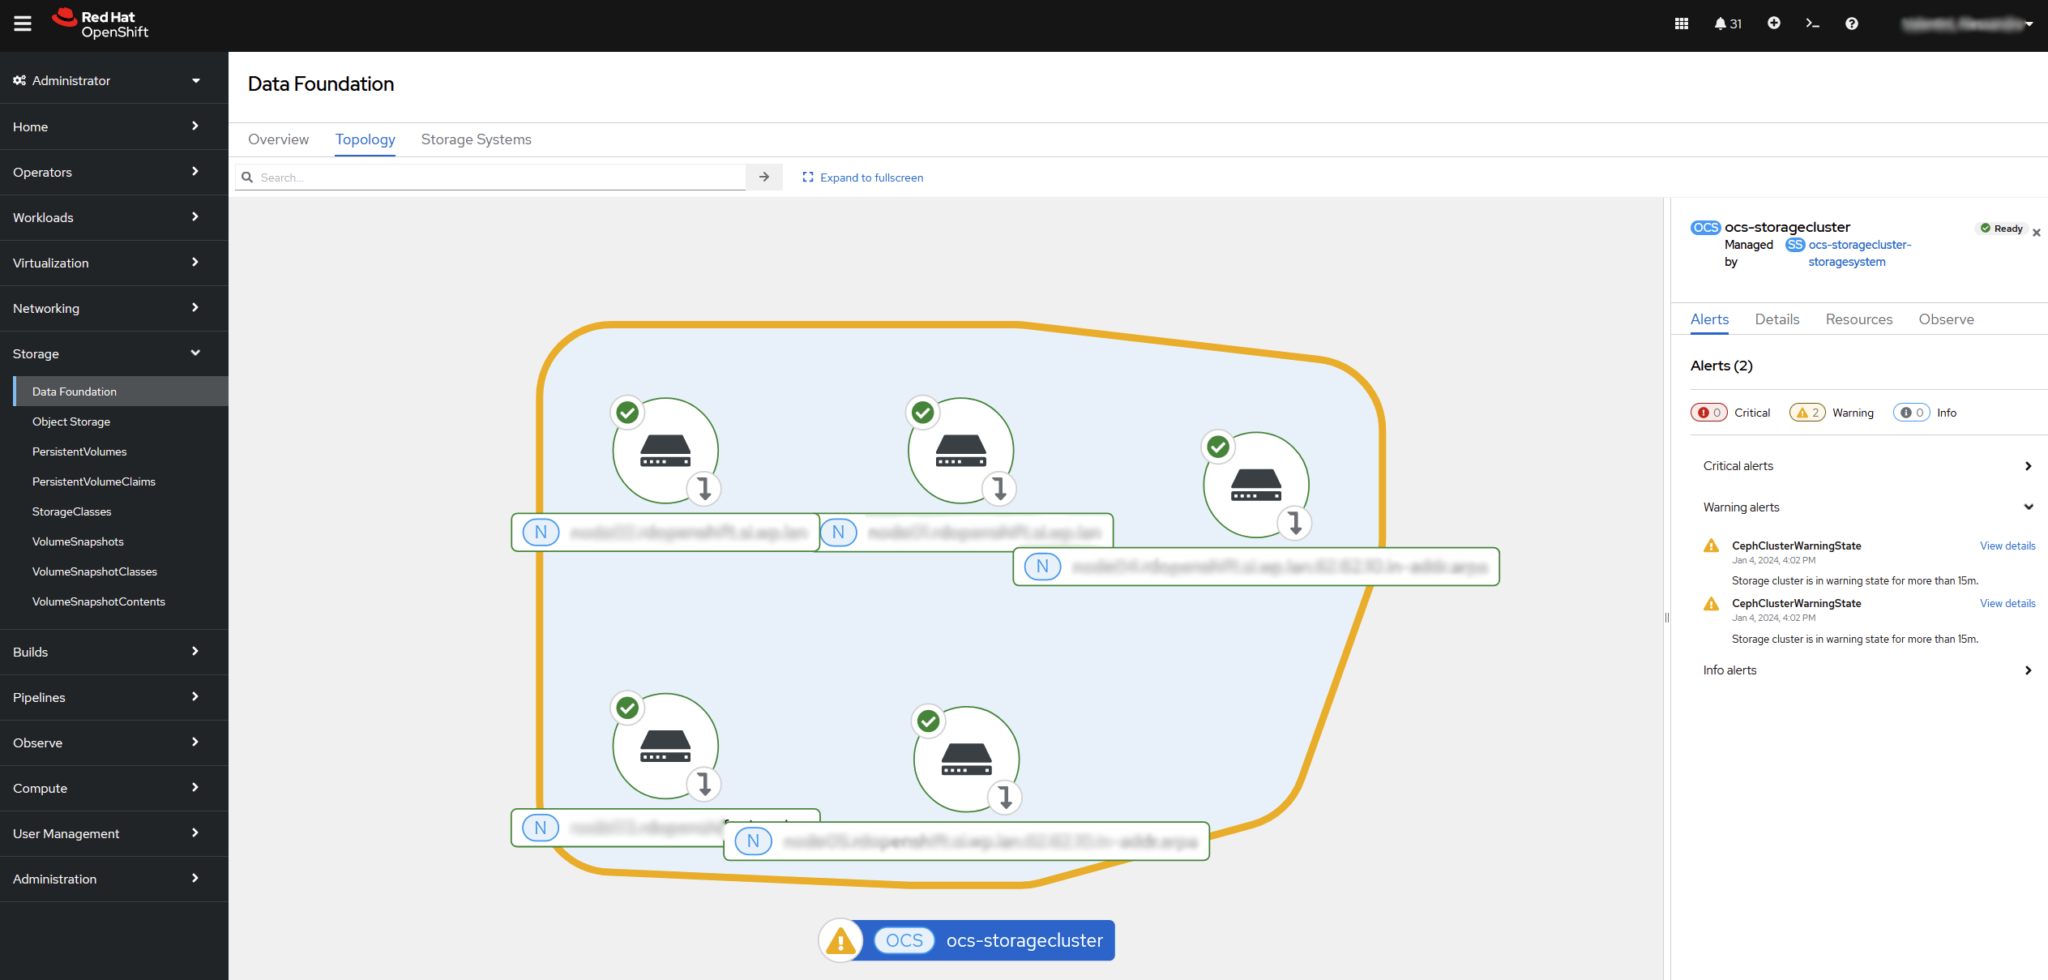Switch to the Storage Systems tab
Image resolution: width=2048 pixels, height=980 pixels.
point(476,139)
